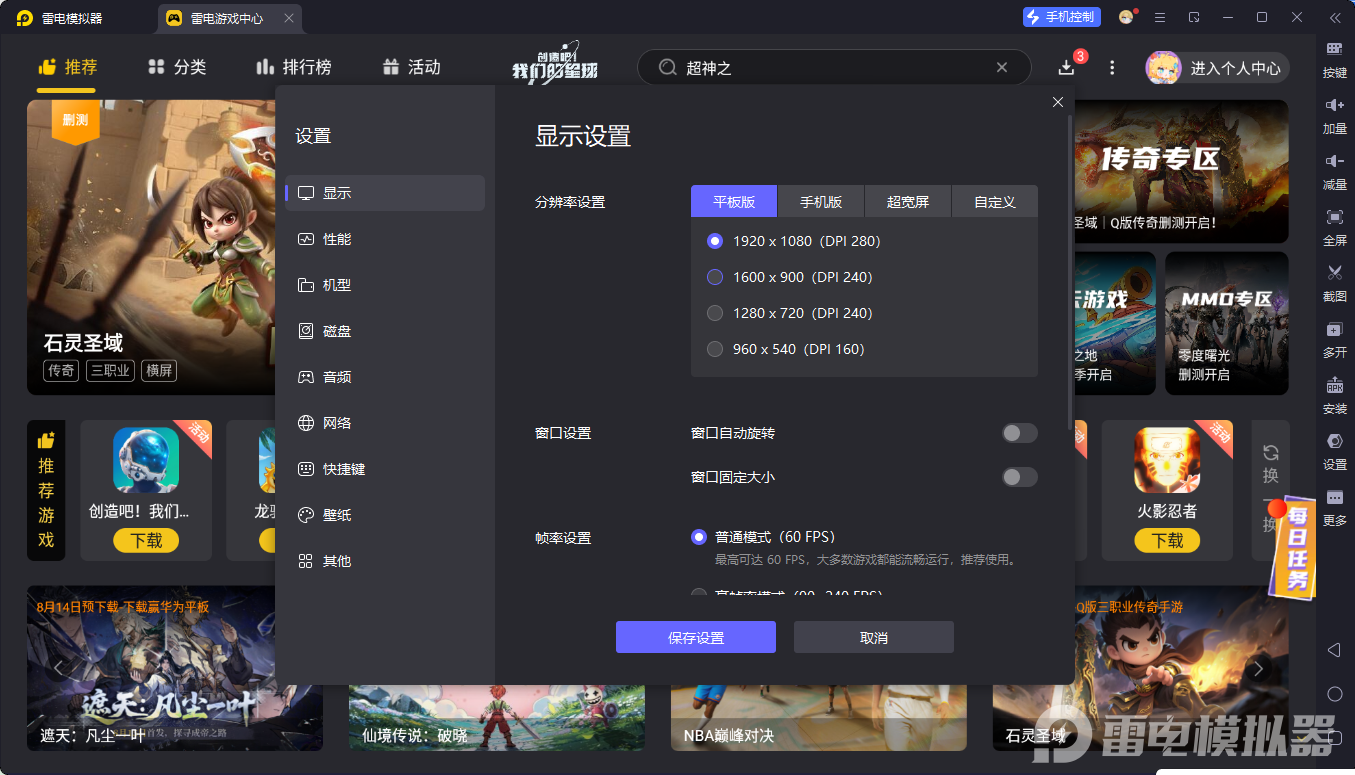Install an APK via the 安装 icon
Viewport: 1355px width, 775px height.
click(x=1334, y=396)
